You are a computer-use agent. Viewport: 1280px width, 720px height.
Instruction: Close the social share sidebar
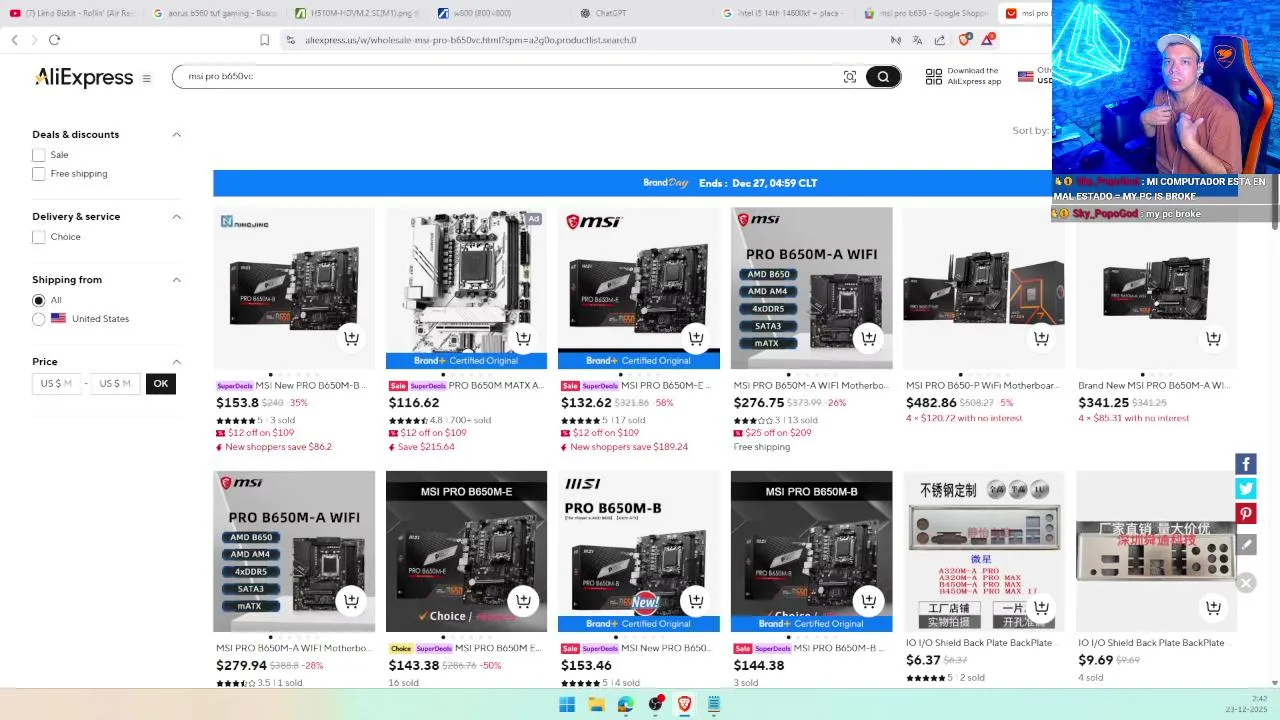tap(1246, 583)
